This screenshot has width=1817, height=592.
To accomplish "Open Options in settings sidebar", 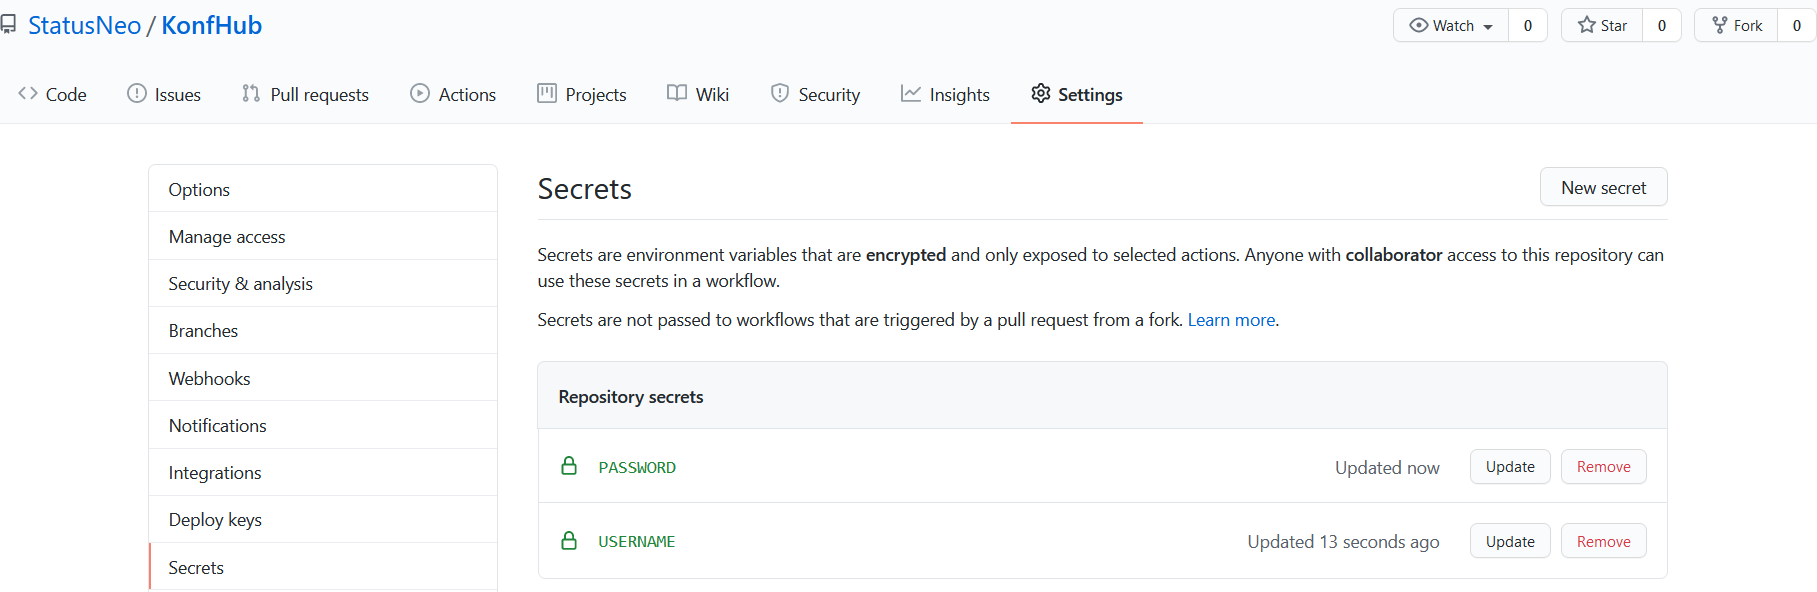I will 323,189.
